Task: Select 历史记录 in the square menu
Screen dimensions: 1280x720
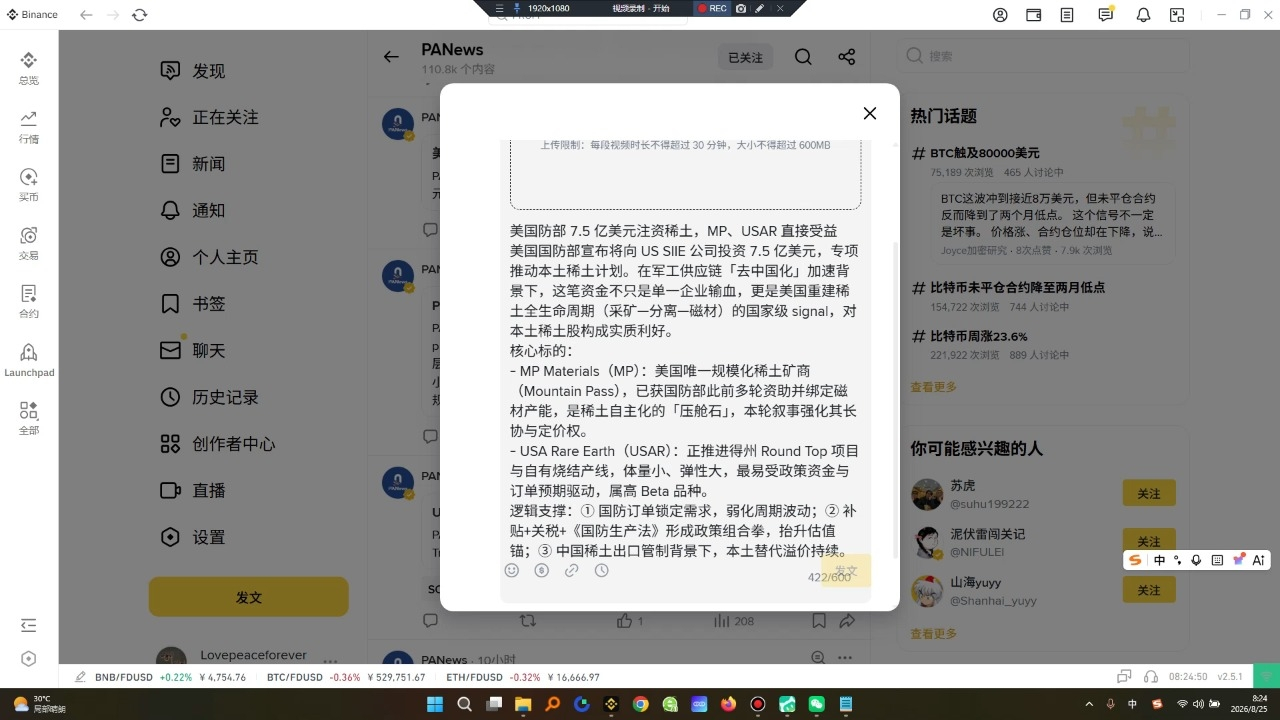Action: pos(208,397)
